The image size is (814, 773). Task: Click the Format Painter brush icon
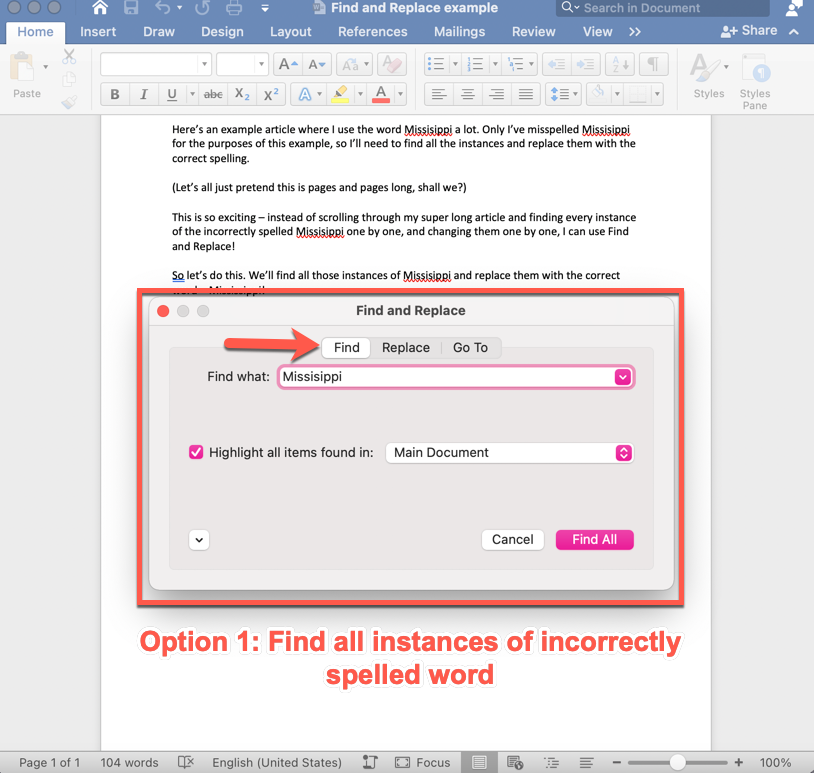69,102
